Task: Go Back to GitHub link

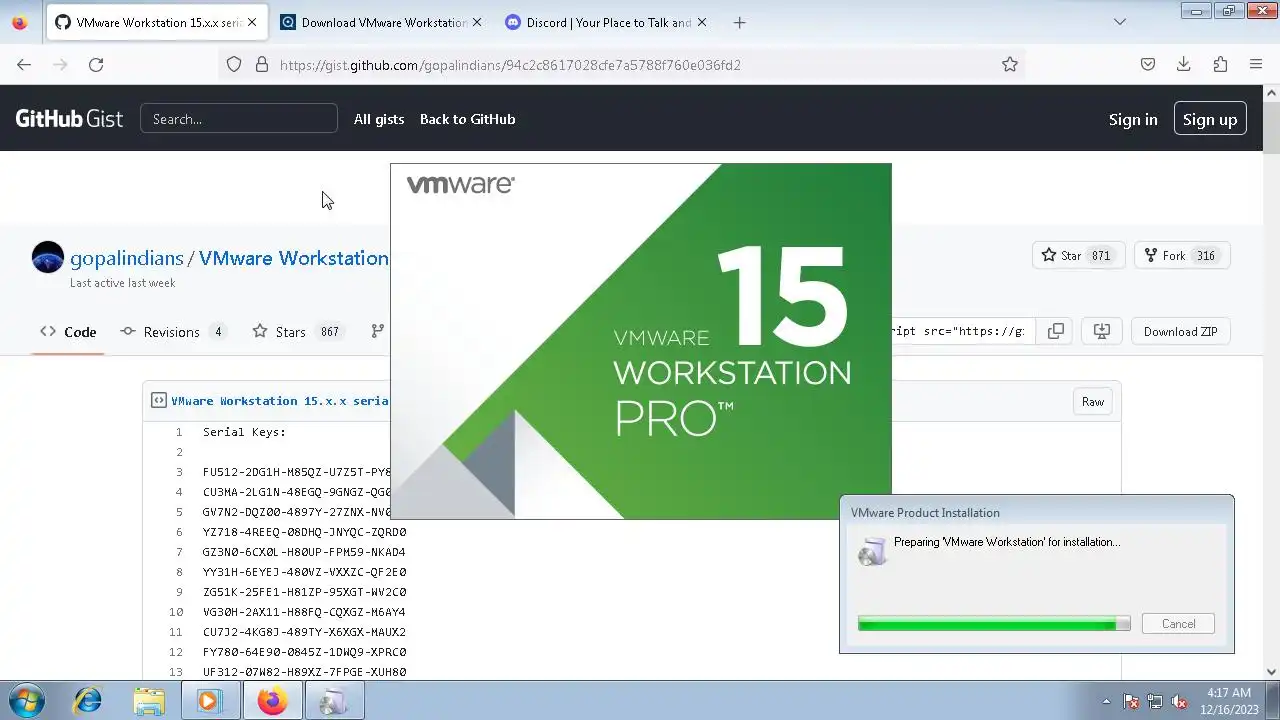Action: (x=467, y=119)
